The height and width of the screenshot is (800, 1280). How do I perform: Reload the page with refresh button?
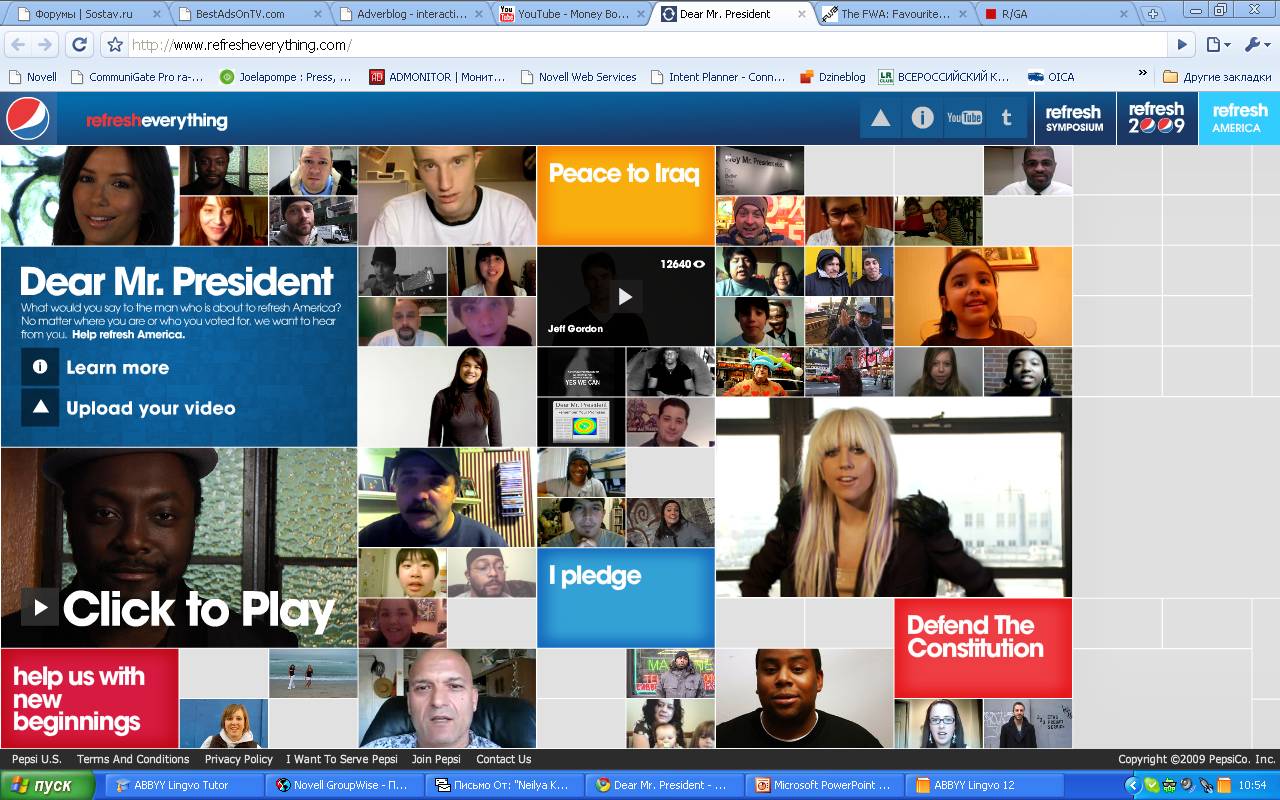click(79, 45)
